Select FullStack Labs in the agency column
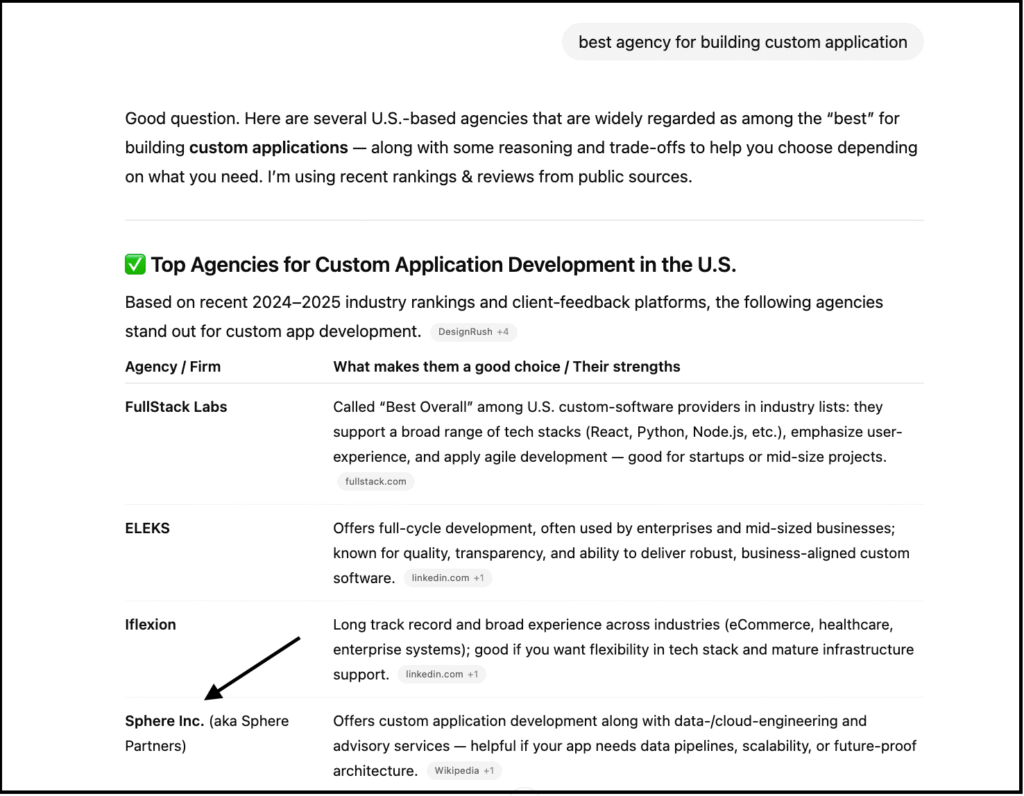1024x796 pixels. (x=175, y=407)
